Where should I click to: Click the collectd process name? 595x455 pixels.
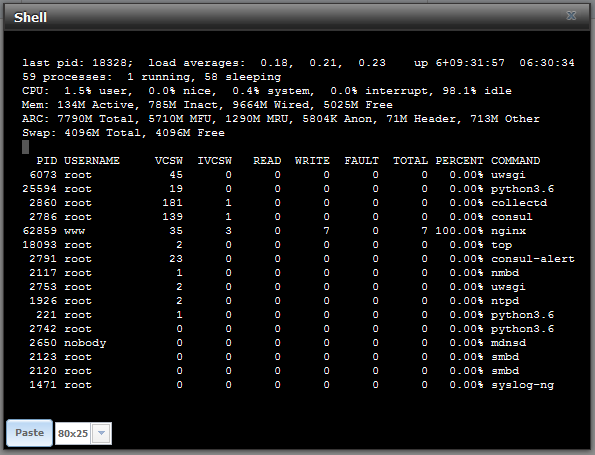pos(519,203)
